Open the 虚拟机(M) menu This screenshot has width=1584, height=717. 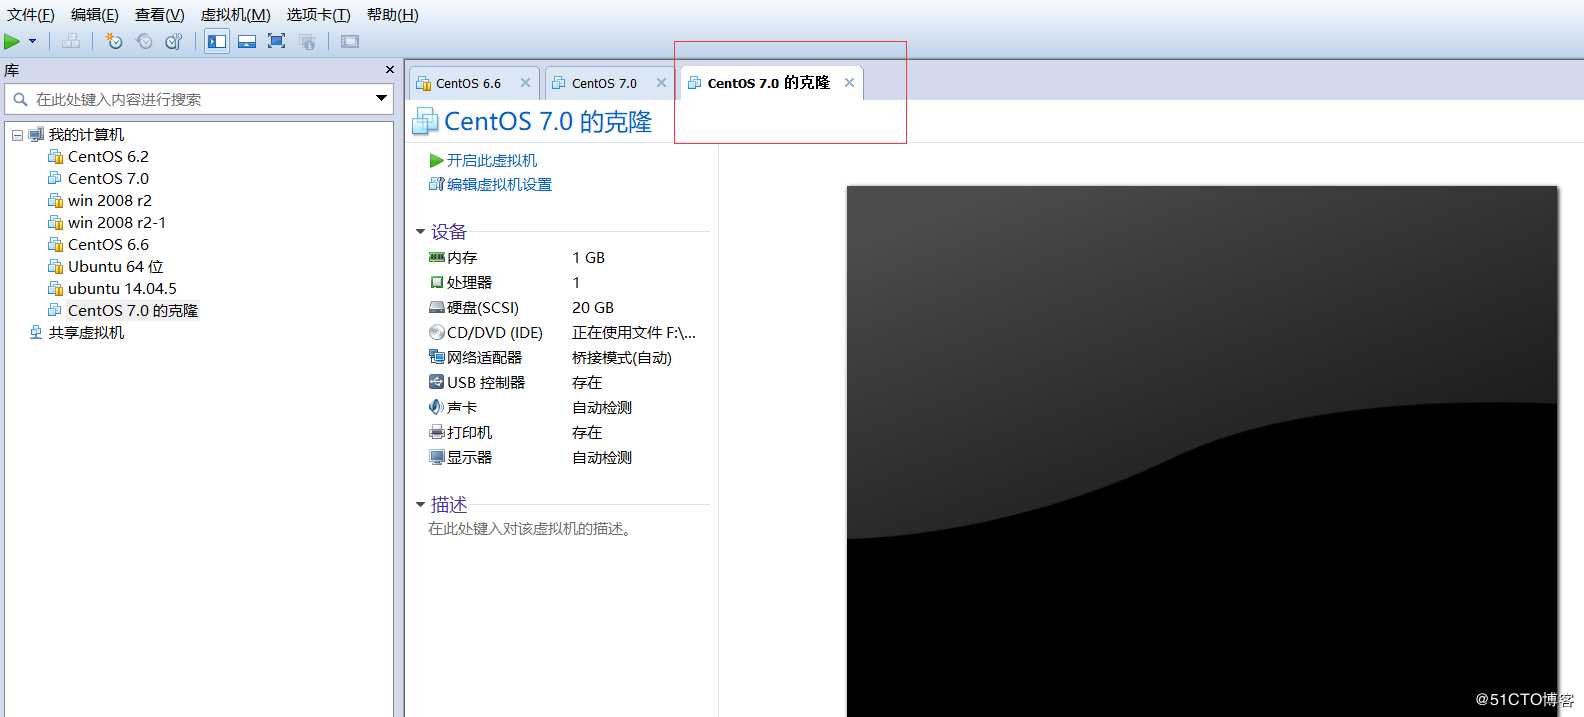click(236, 15)
